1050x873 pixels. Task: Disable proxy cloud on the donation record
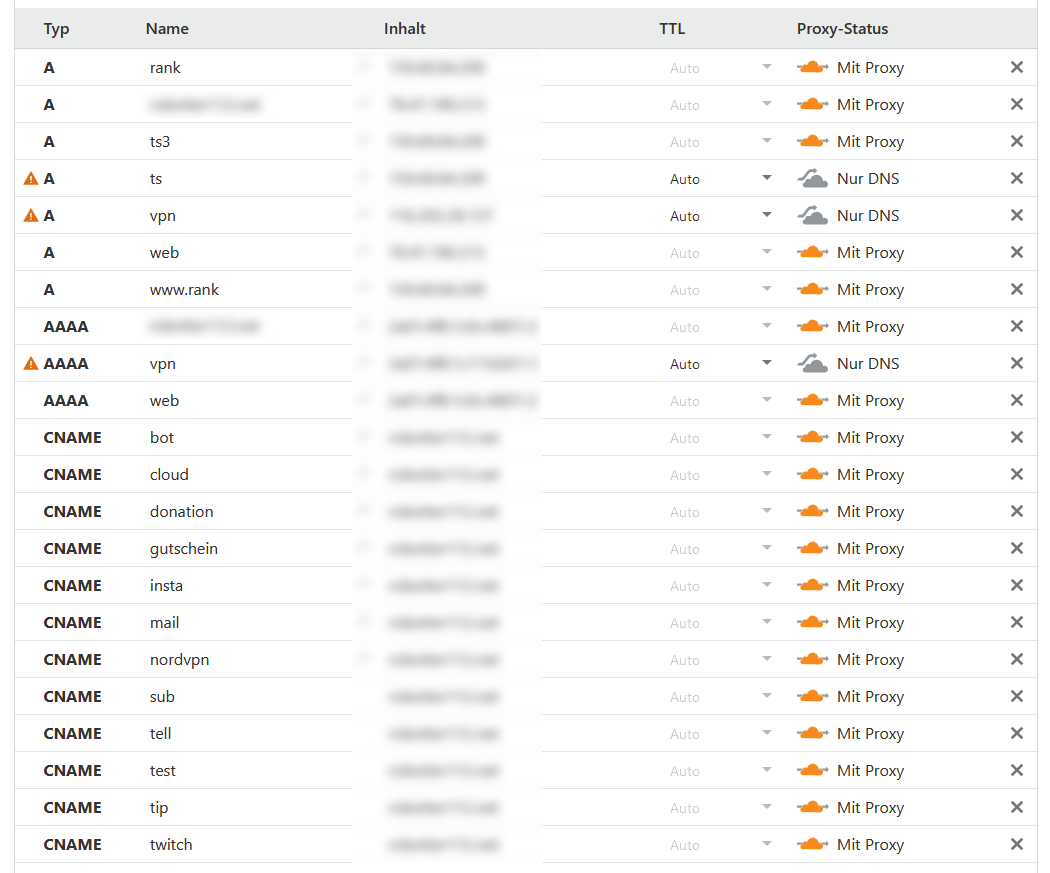[812, 512]
